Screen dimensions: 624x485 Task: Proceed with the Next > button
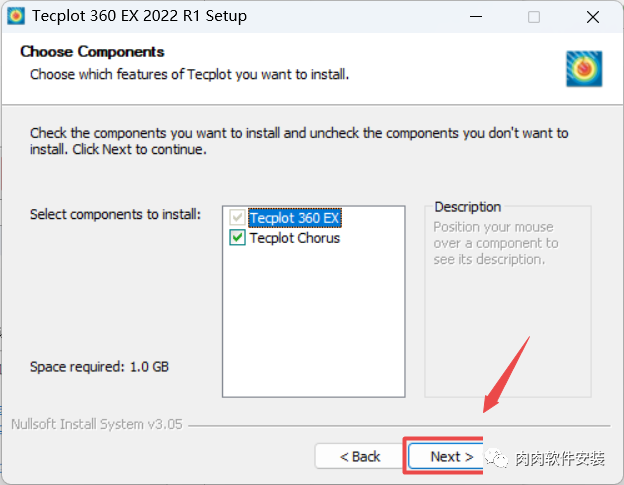[447, 456]
